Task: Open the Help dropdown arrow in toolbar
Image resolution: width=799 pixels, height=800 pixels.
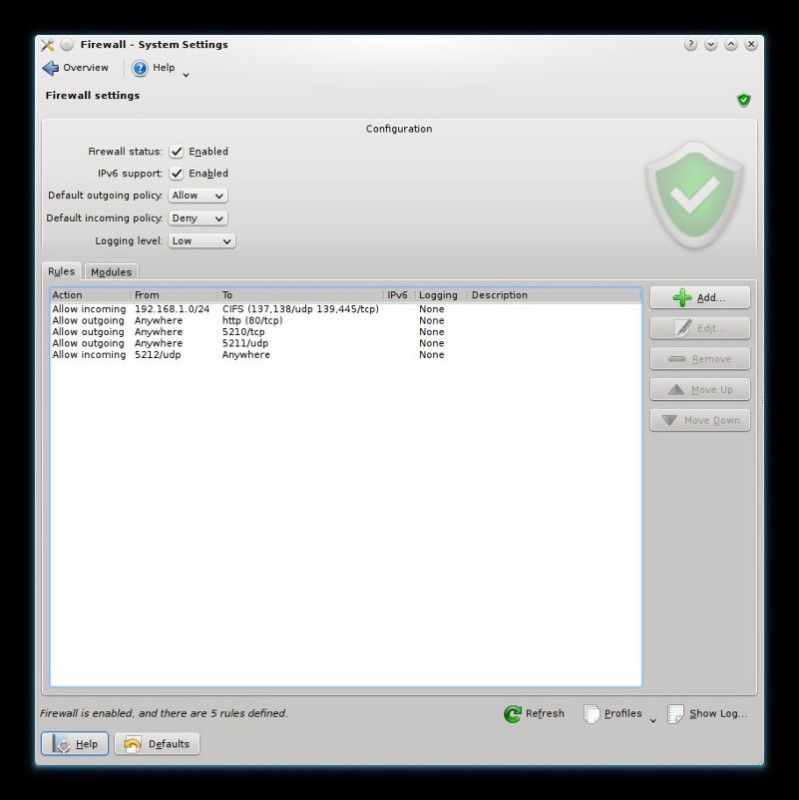Action: 186,75
